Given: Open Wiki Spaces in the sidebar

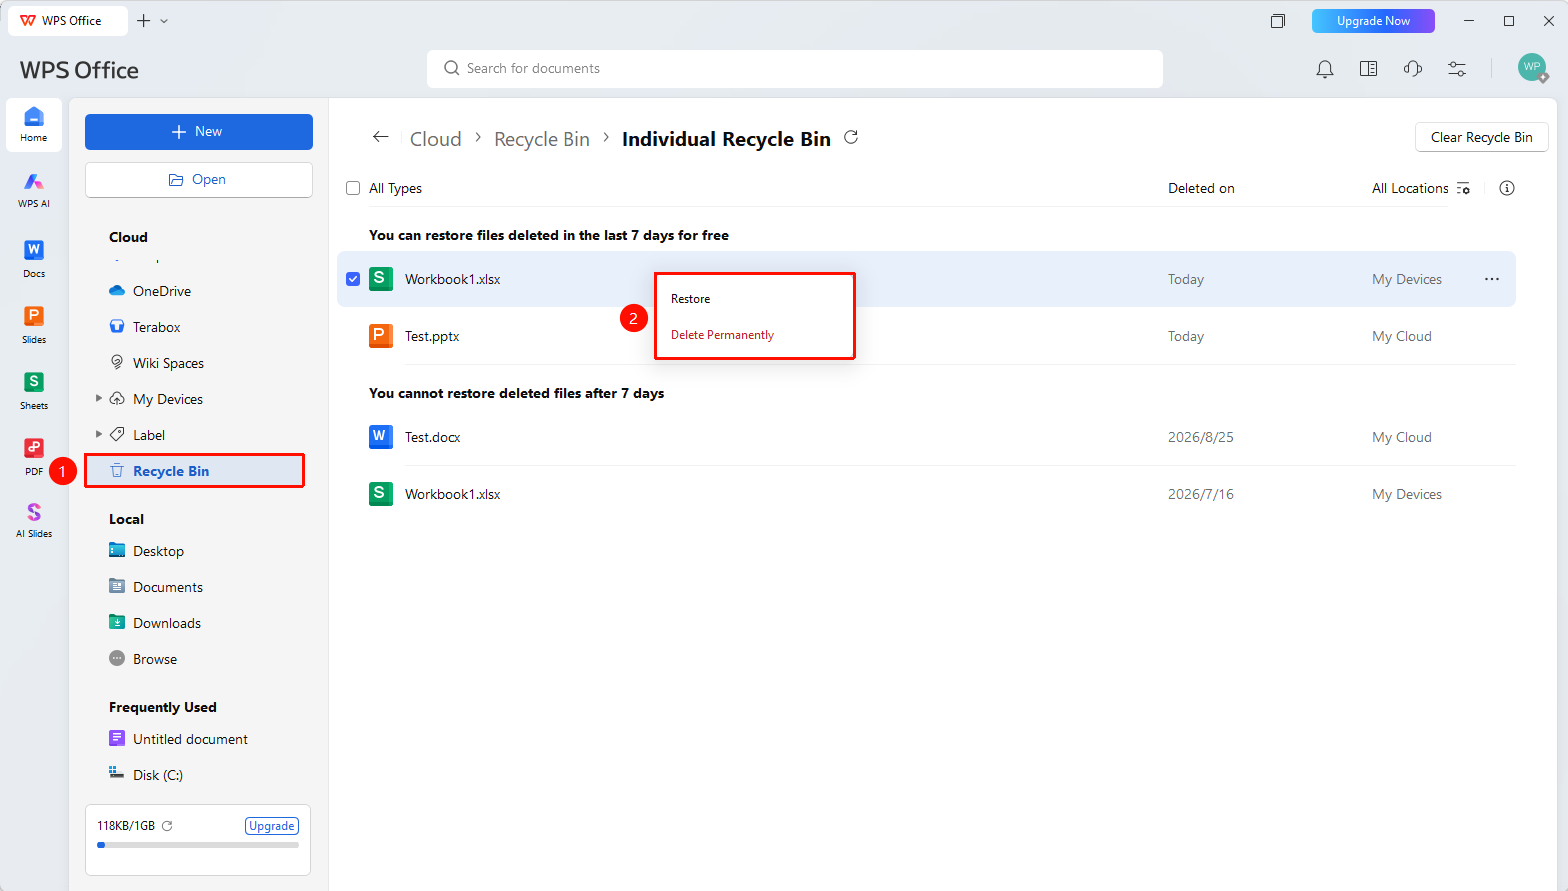Looking at the screenshot, I should [168, 363].
